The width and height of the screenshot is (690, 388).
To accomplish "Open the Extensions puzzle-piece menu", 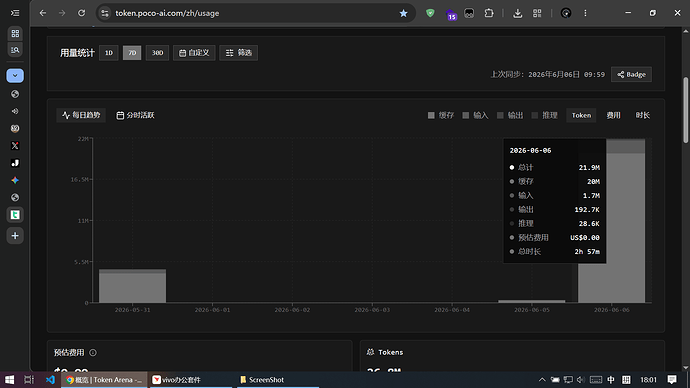I will [489, 13].
